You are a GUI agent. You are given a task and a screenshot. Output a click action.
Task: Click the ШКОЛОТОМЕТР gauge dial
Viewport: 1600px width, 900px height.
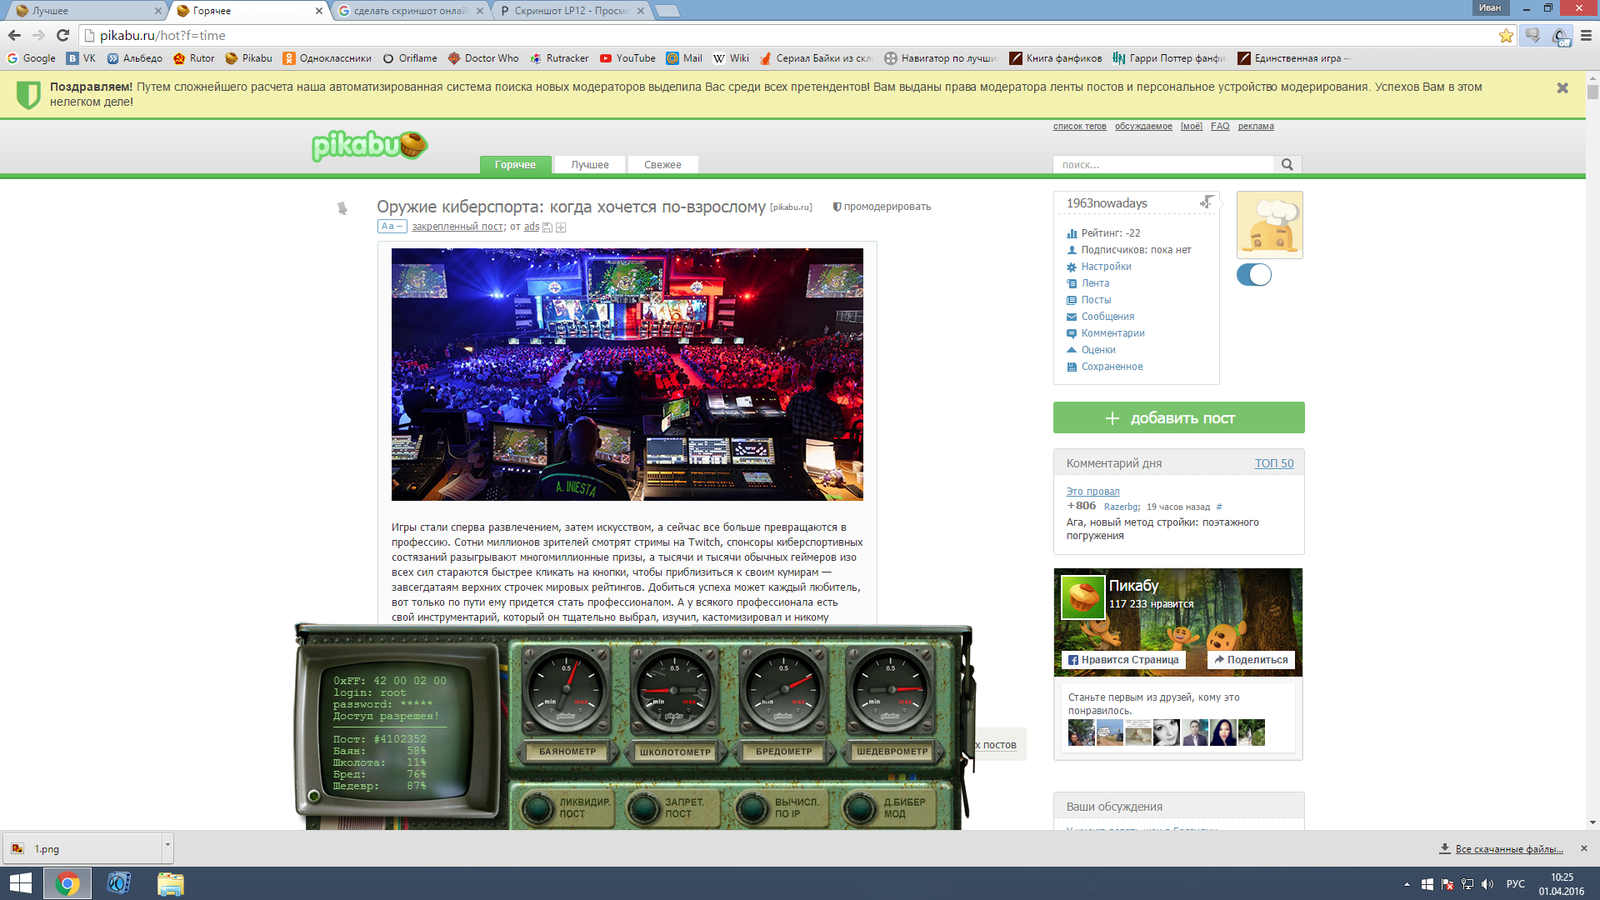675,691
